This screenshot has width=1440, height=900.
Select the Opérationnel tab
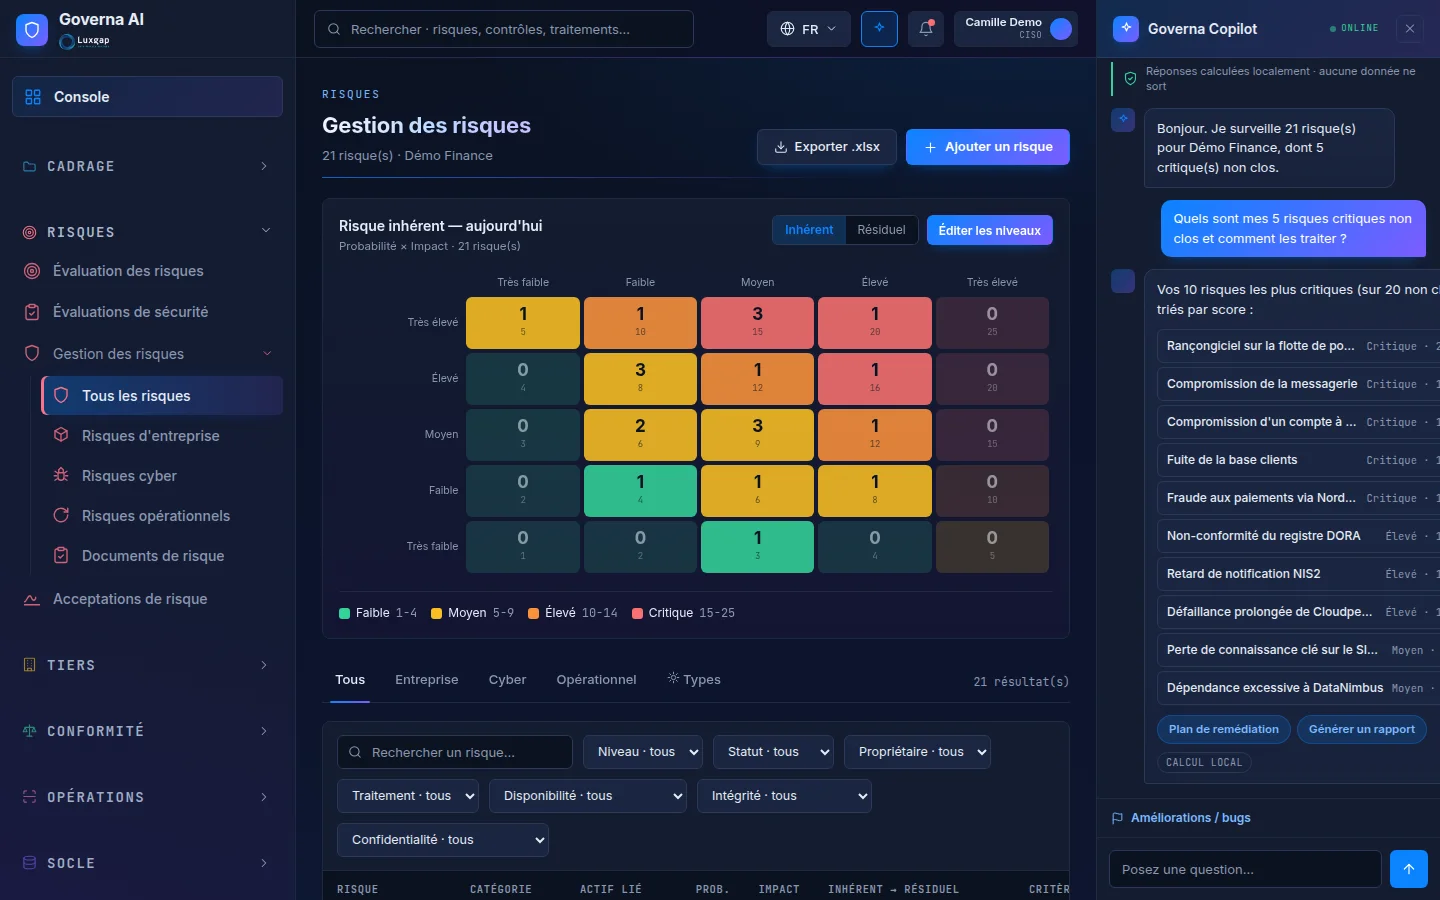tap(596, 680)
